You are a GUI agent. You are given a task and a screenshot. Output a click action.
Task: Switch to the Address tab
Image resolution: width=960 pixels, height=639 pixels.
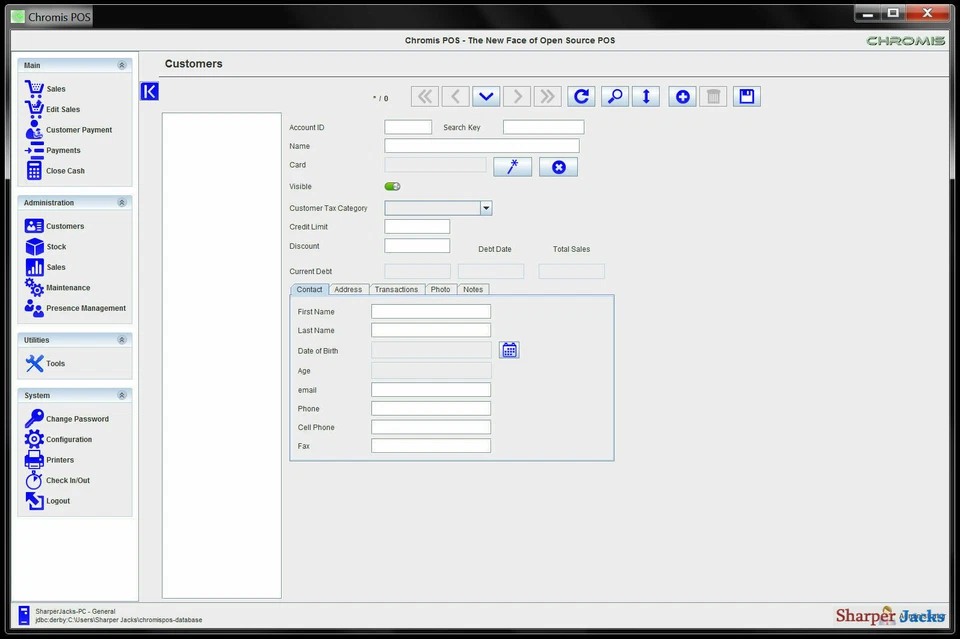tap(347, 289)
